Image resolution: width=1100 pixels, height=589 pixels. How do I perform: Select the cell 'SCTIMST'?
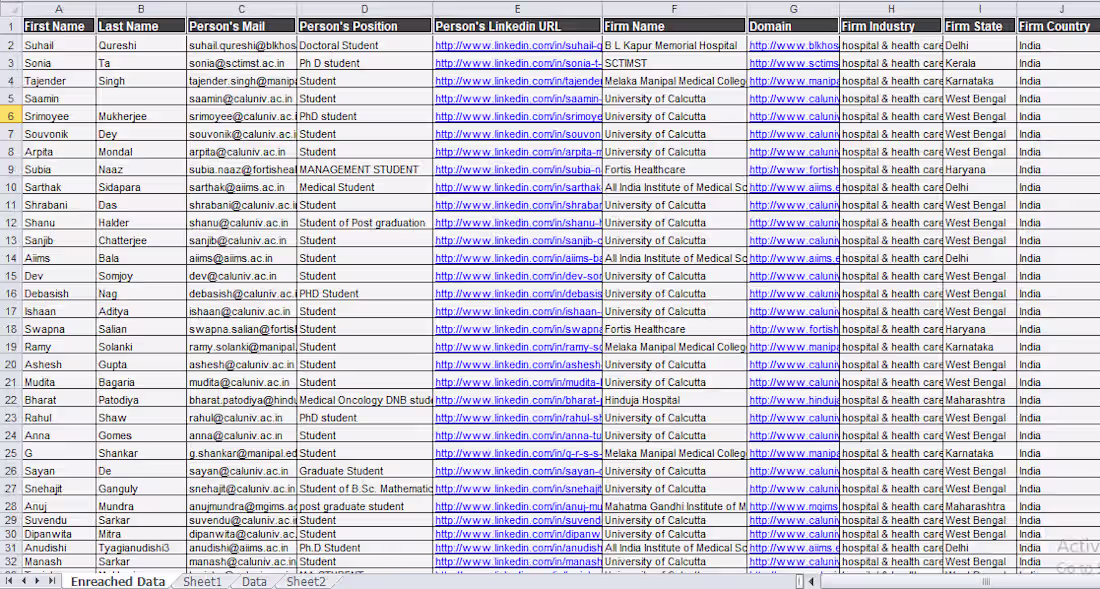(x=675, y=63)
